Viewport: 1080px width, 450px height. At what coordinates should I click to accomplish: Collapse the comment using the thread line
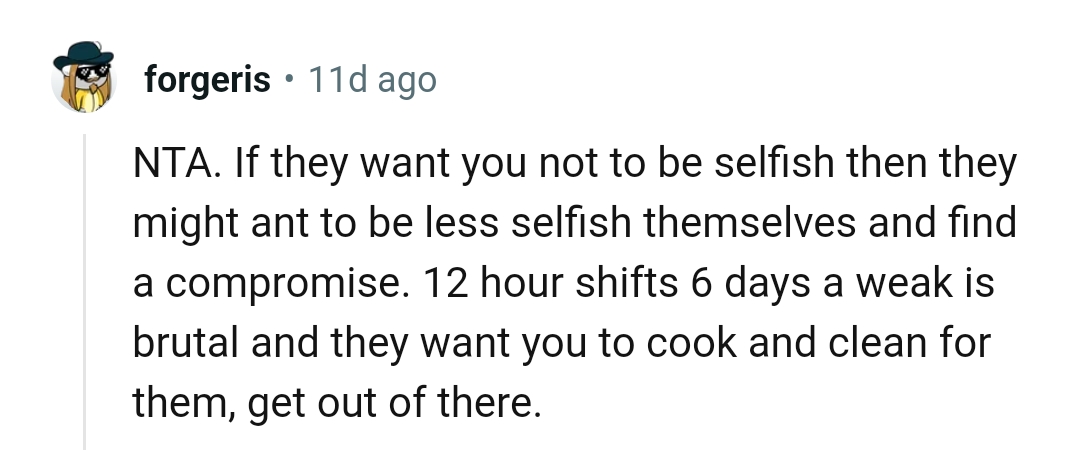pos(85,290)
